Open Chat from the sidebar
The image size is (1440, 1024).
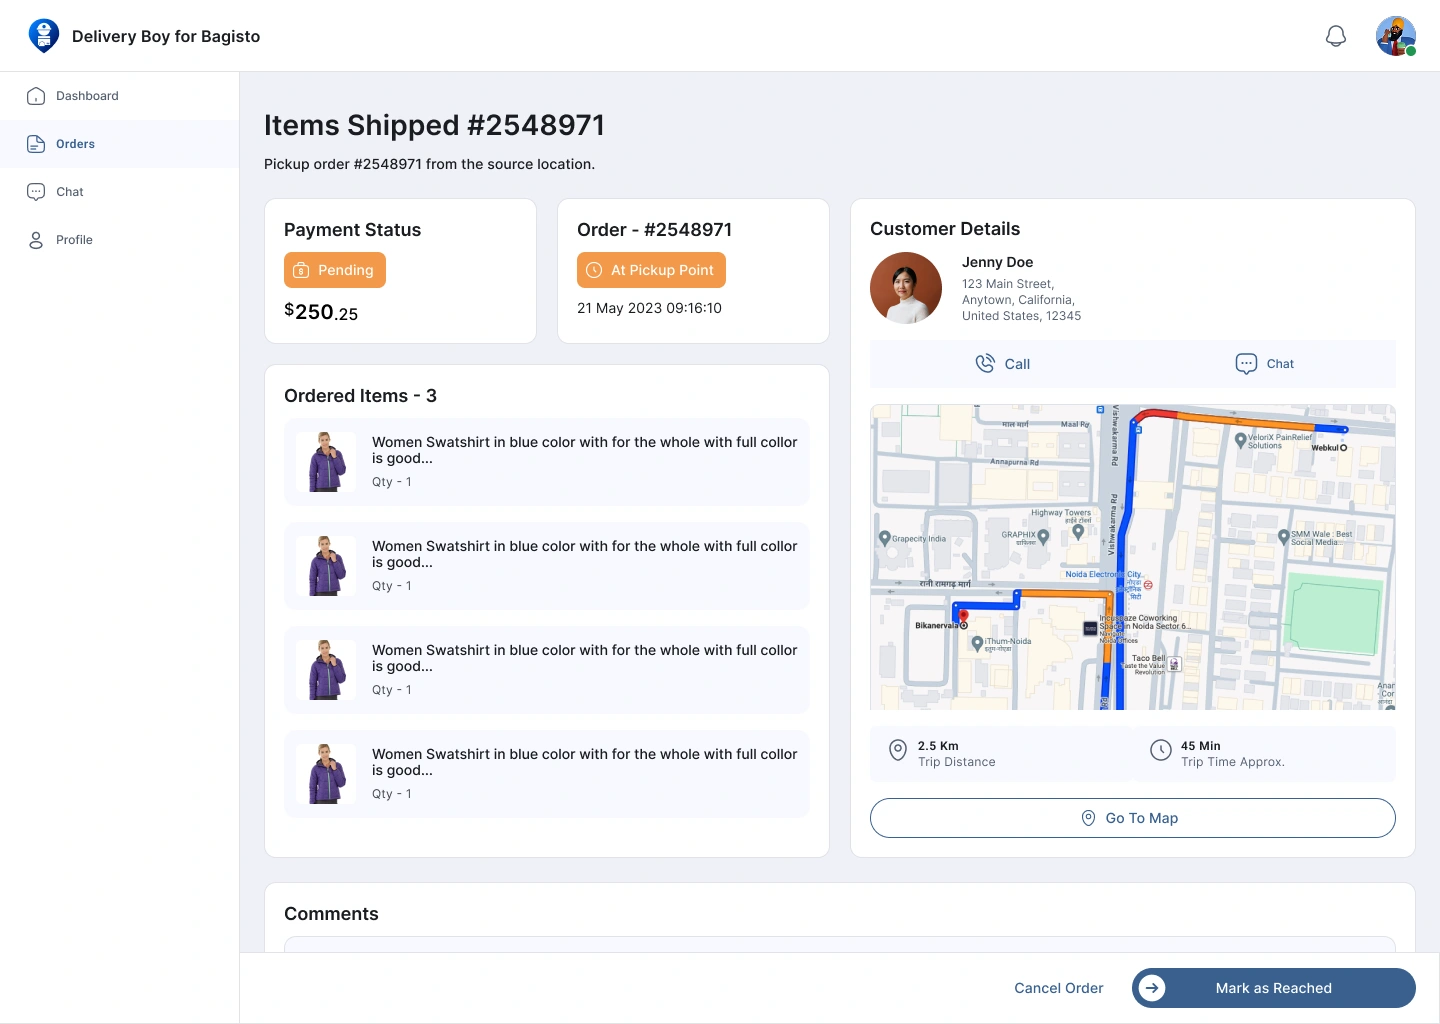(x=120, y=192)
